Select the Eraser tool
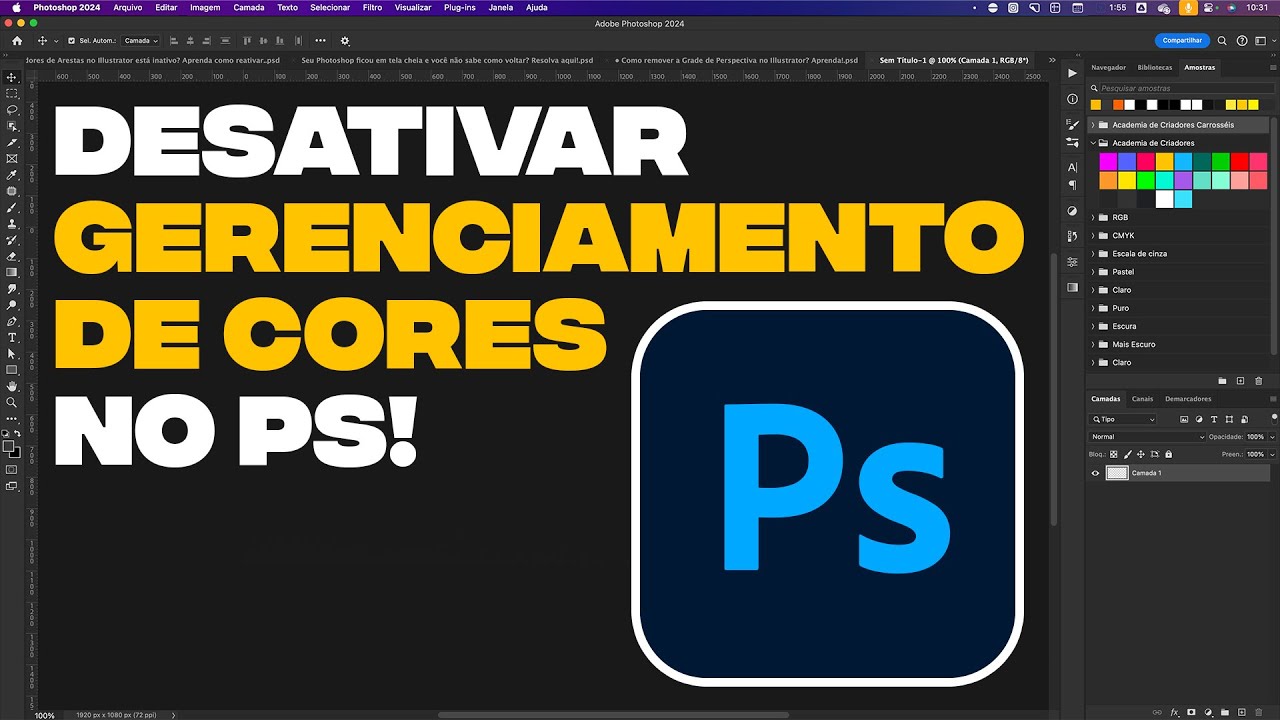This screenshot has height=720, width=1280. click(x=12, y=256)
